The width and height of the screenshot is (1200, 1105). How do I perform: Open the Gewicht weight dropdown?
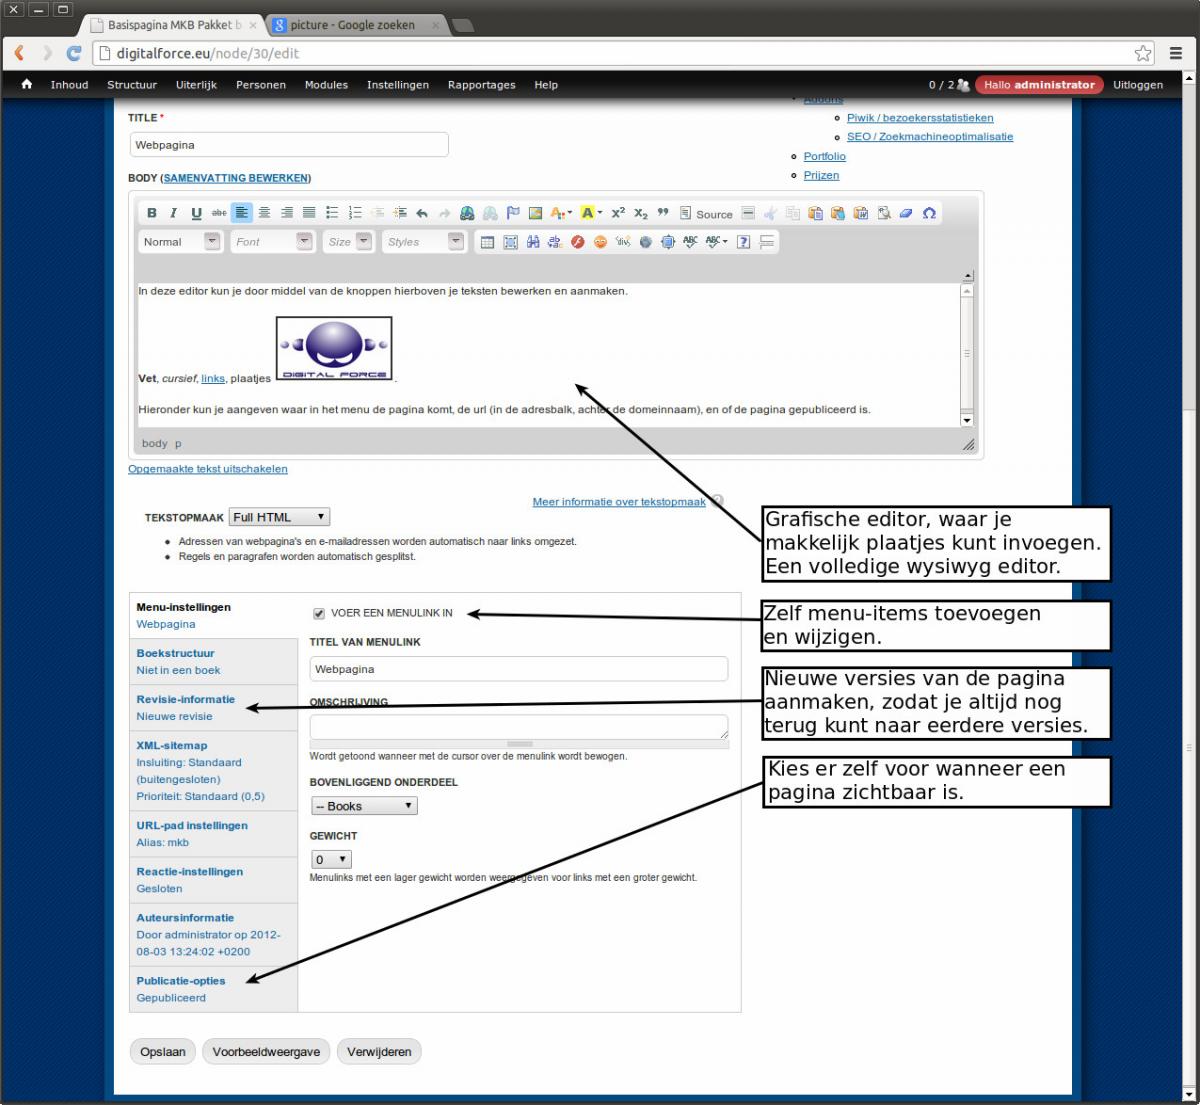click(x=331, y=860)
